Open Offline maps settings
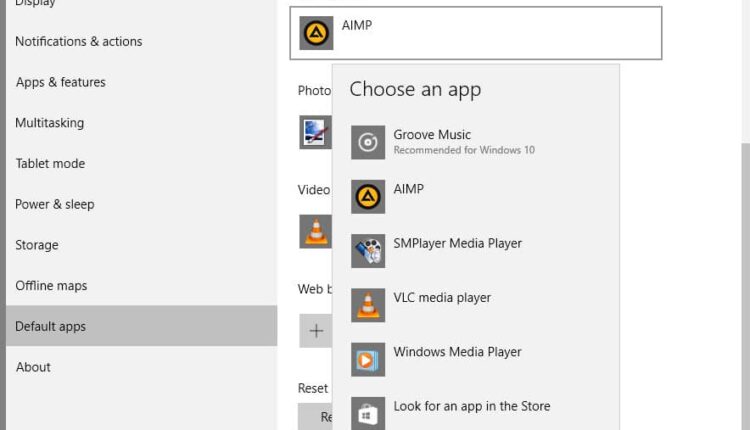The height and width of the screenshot is (430, 750). tap(51, 286)
